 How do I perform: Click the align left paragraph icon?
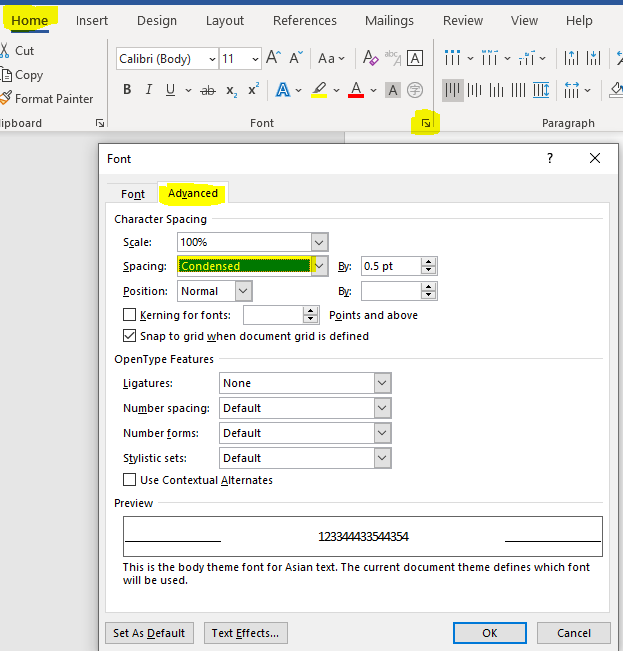coord(452,90)
